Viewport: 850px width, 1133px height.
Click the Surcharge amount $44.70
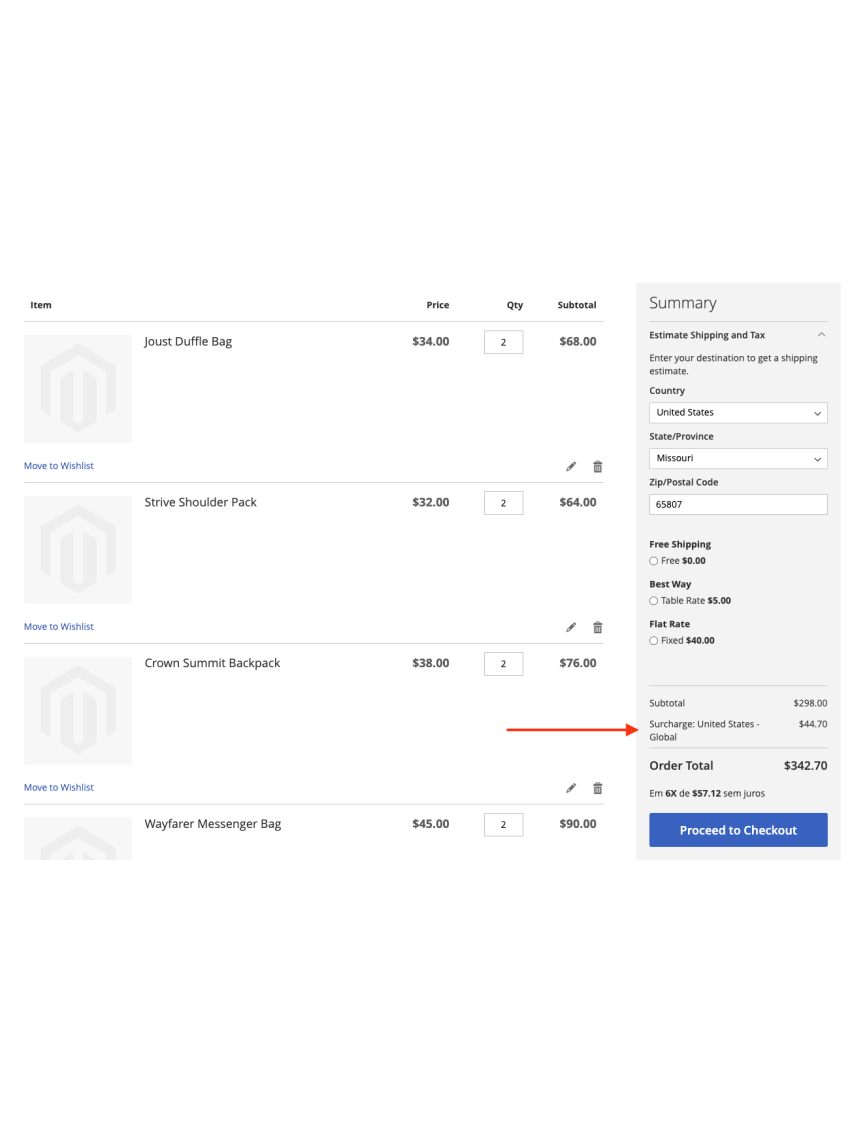tap(813, 724)
